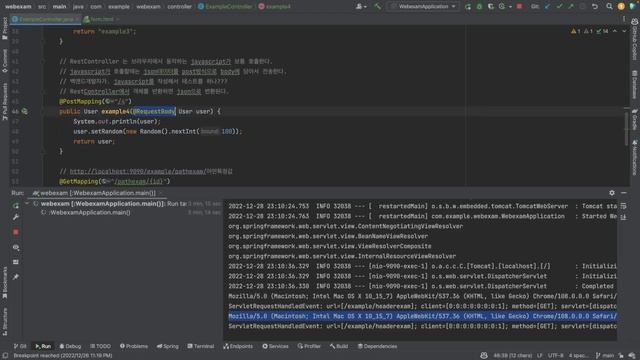640x360 pixels.
Task: Open the Database panel on the right sidebar
Action: click(x=635, y=85)
